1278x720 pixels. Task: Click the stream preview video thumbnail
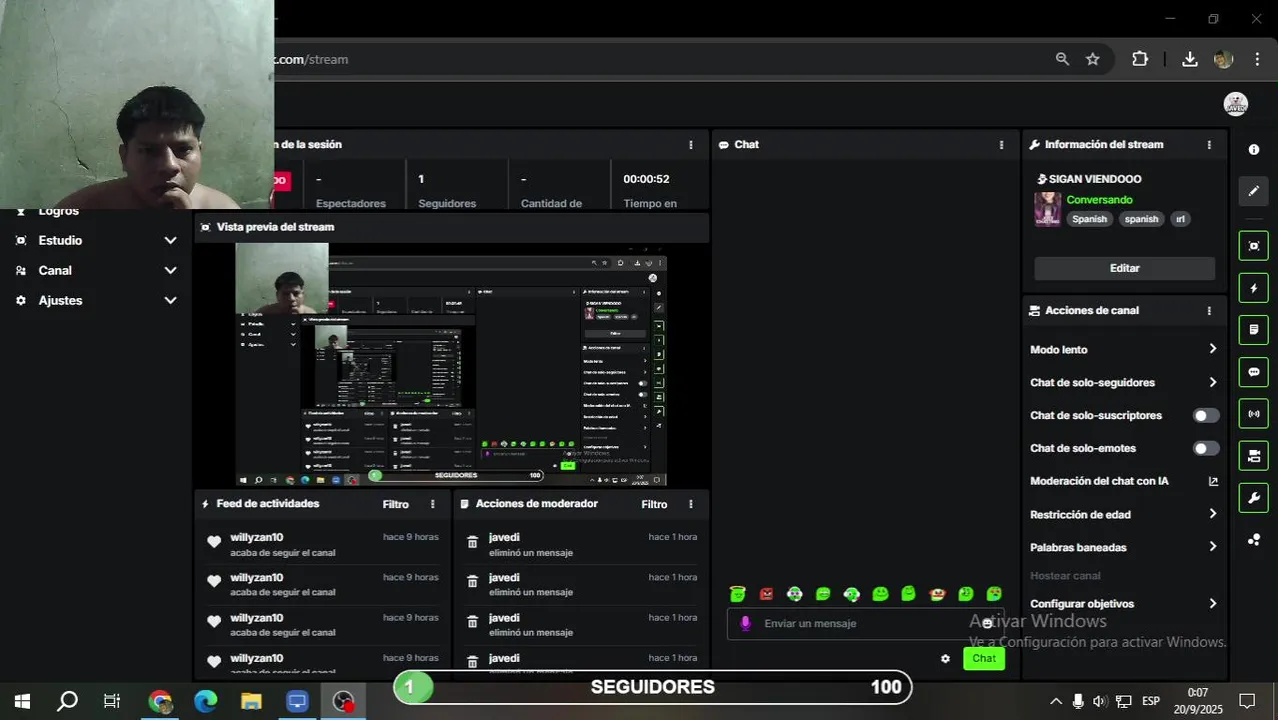pos(451,364)
